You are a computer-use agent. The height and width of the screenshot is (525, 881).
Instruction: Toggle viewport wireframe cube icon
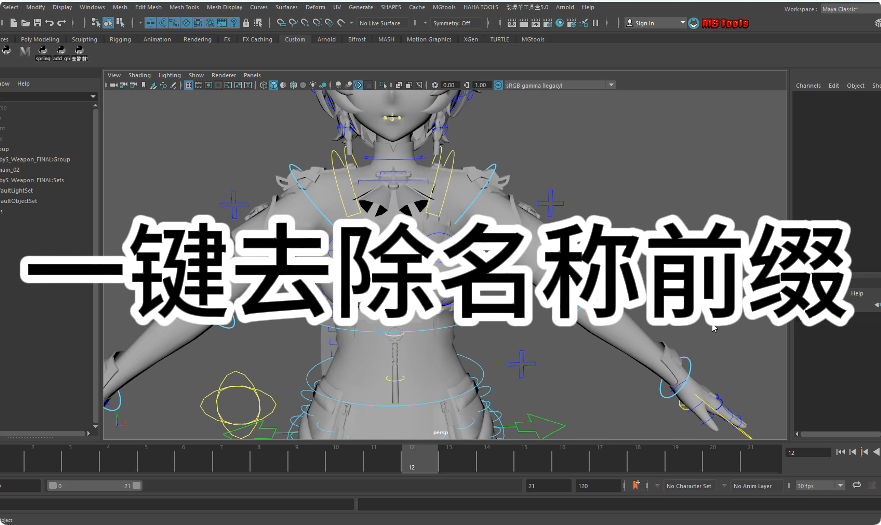tap(264, 85)
